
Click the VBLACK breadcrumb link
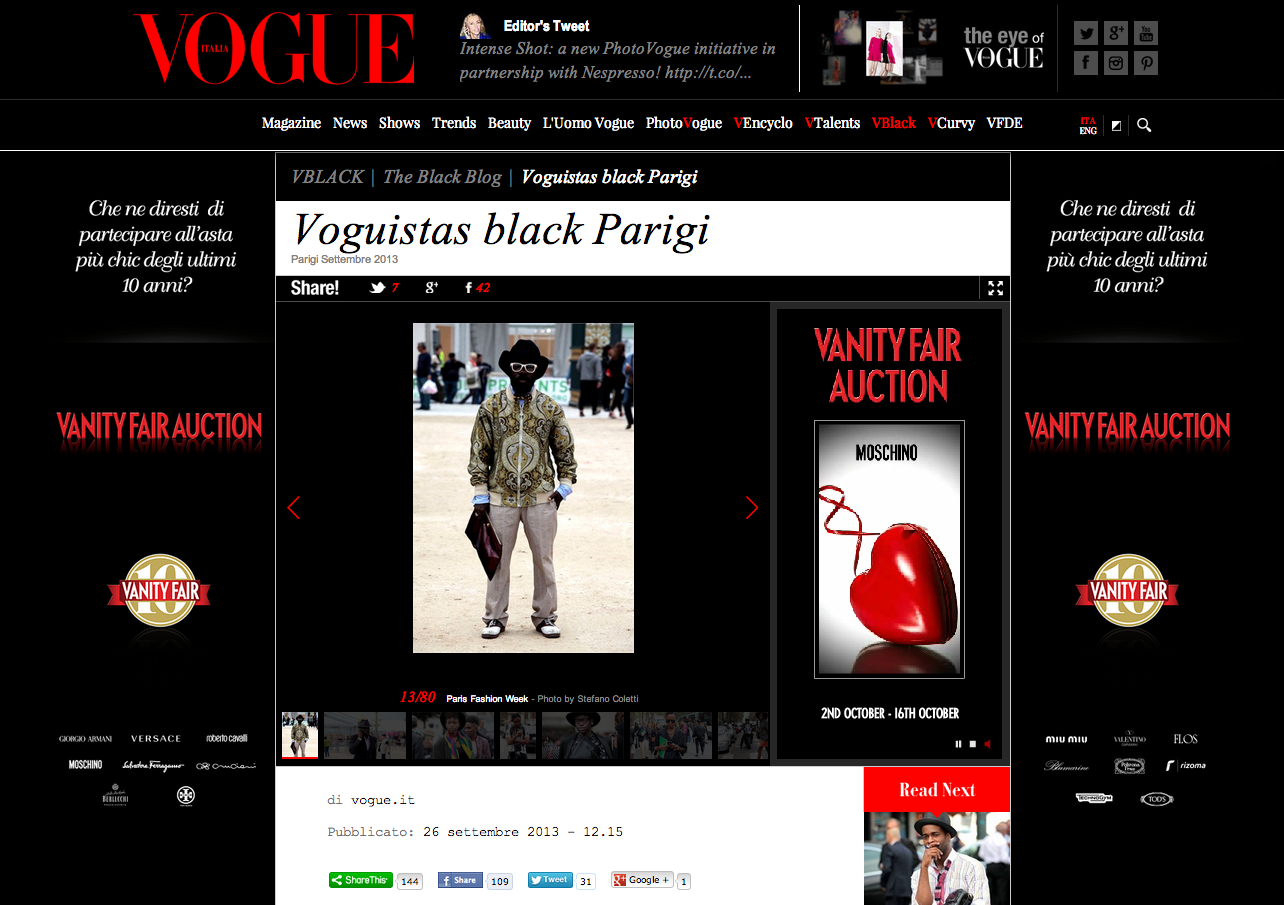(327, 177)
